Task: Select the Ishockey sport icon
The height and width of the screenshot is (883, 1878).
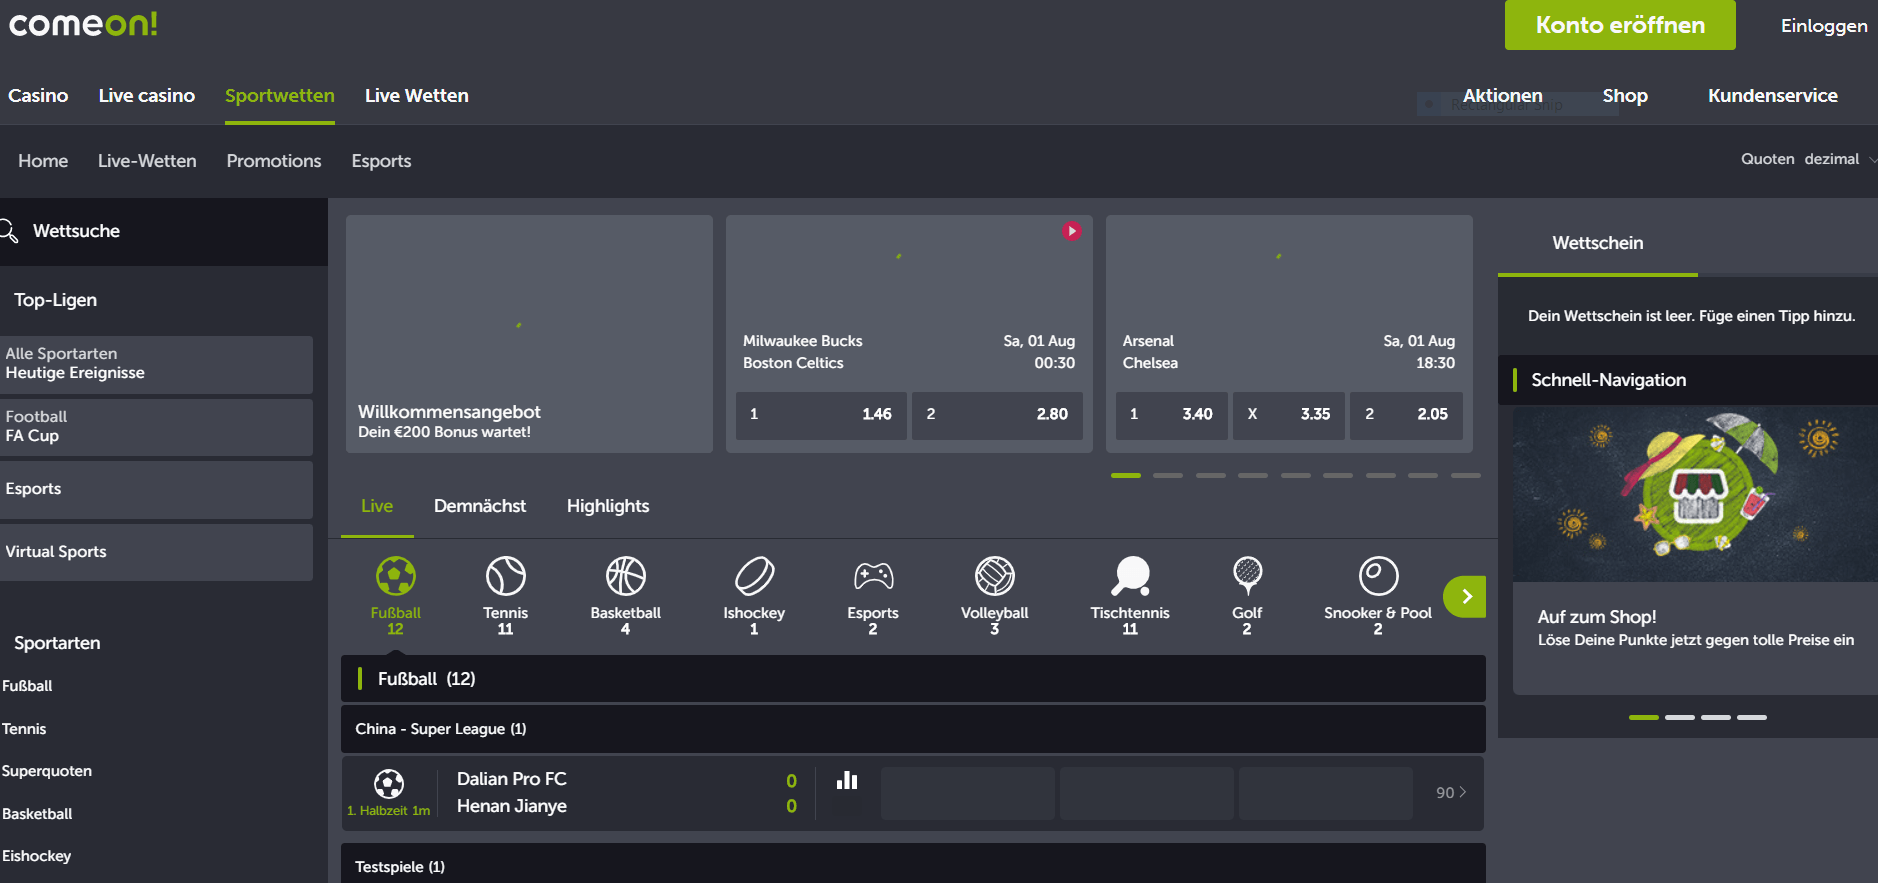Action: coord(754,576)
